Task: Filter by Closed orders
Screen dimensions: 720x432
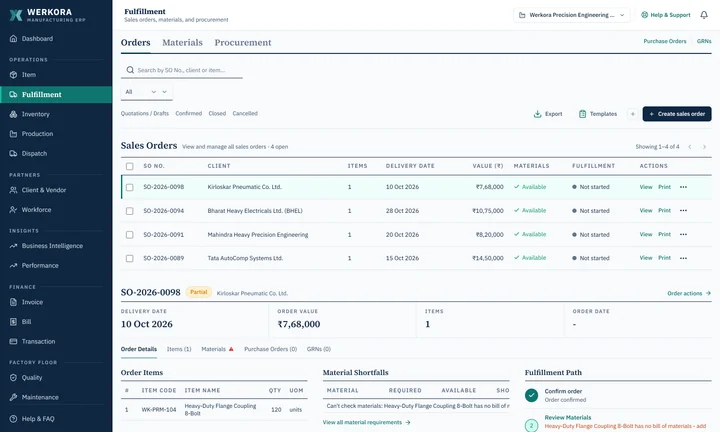Action: tap(217, 113)
